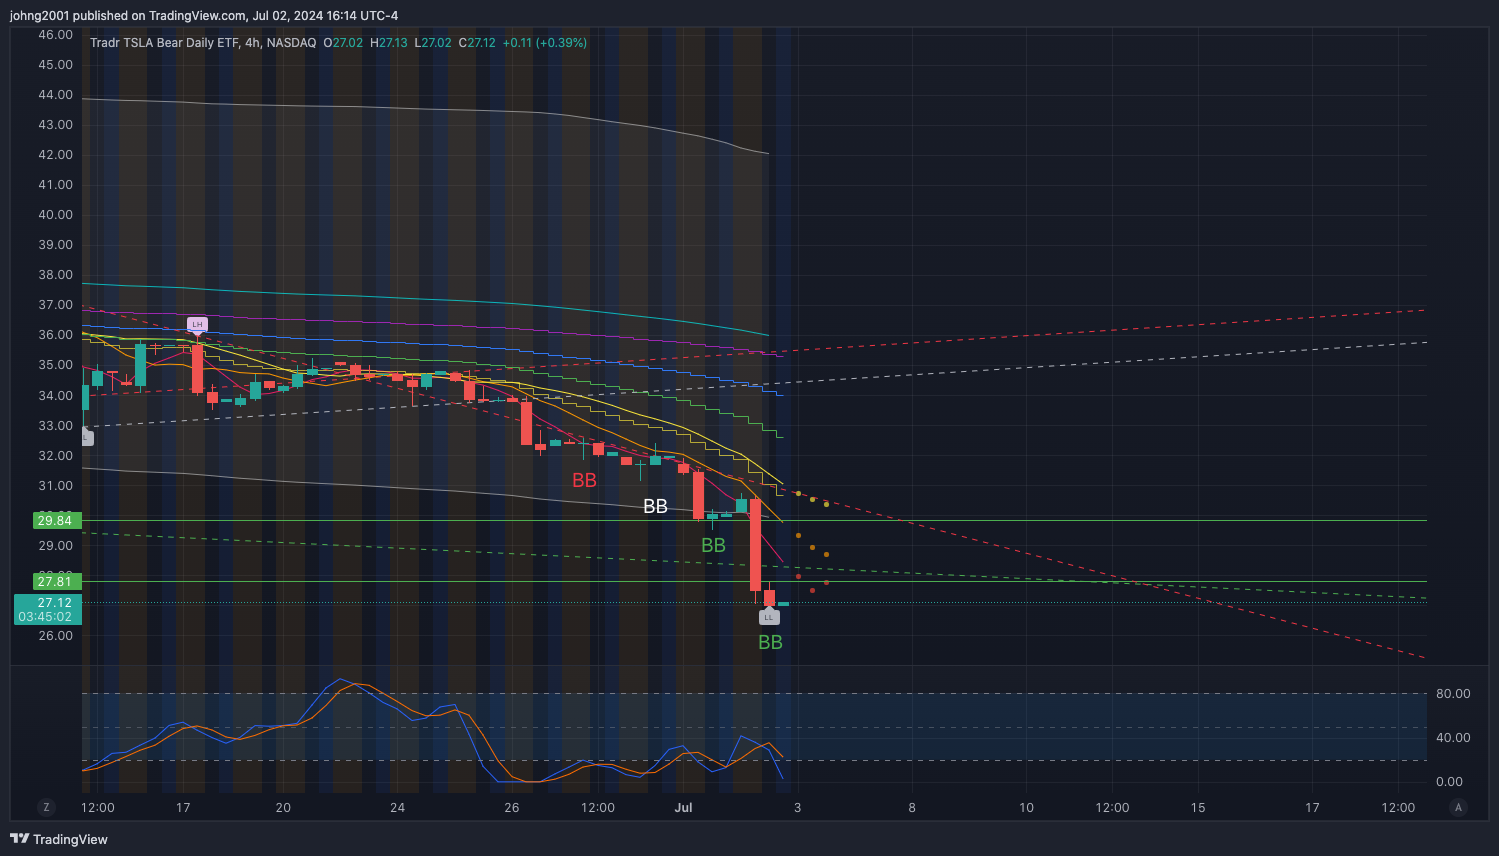Image resolution: width=1499 pixels, height=856 pixels.
Task: Click the green BB label under the LL marker
Action: pos(770,643)
